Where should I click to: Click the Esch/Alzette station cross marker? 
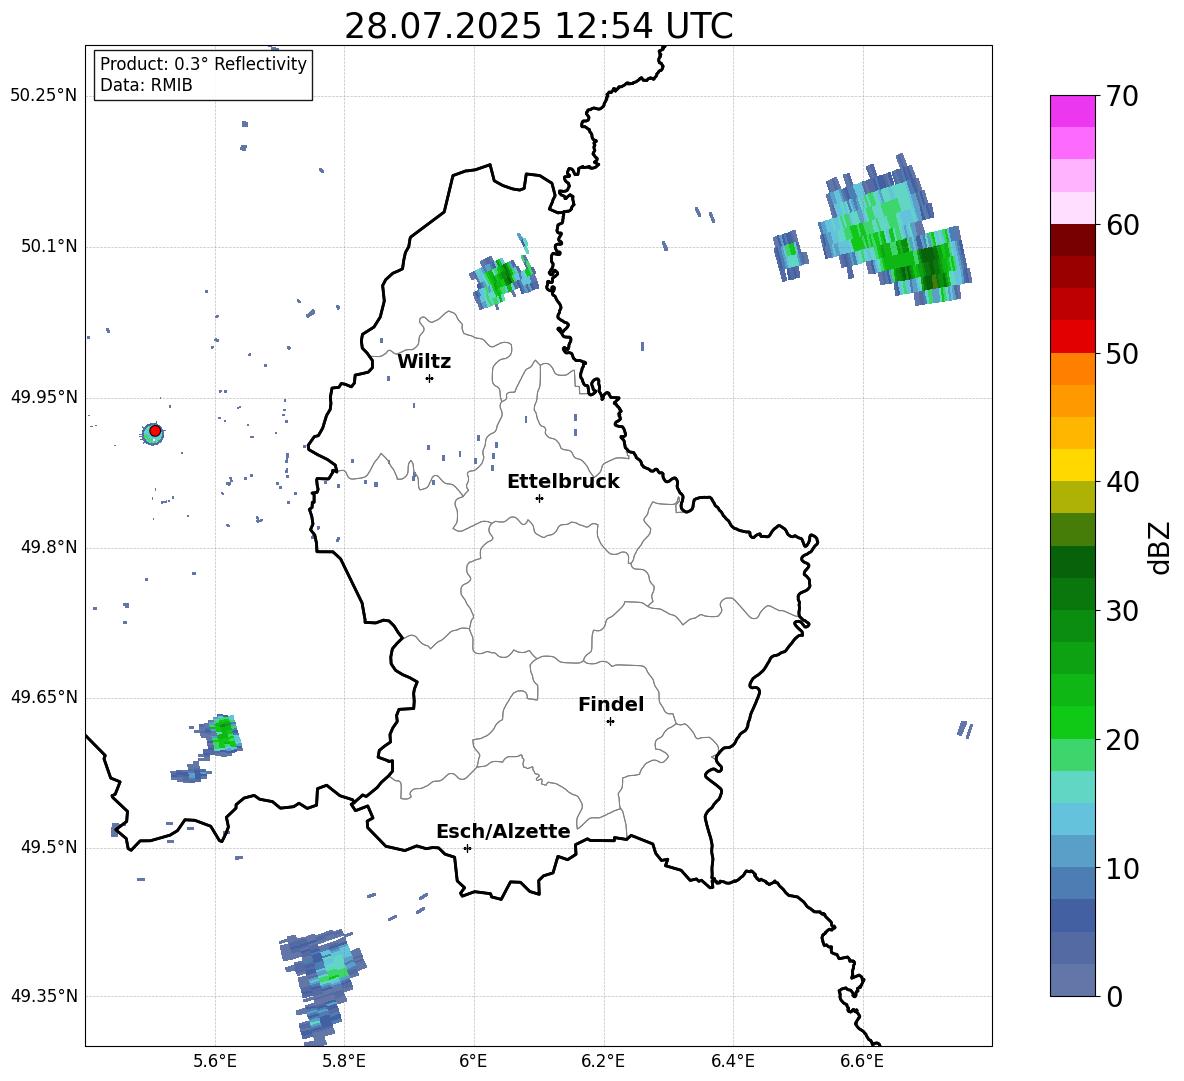(467, 848)
